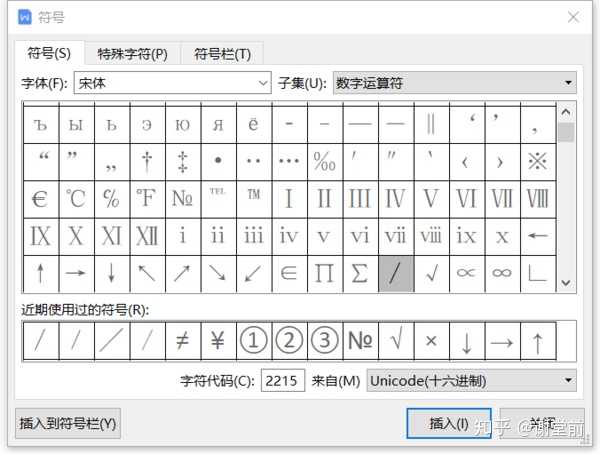
Task: Pick the № recent symbol
Action: tap(360, 341)
